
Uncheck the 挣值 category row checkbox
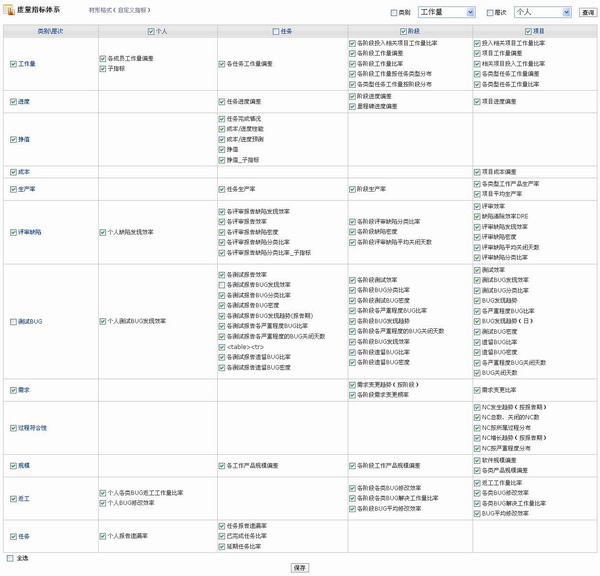point(14,139)
